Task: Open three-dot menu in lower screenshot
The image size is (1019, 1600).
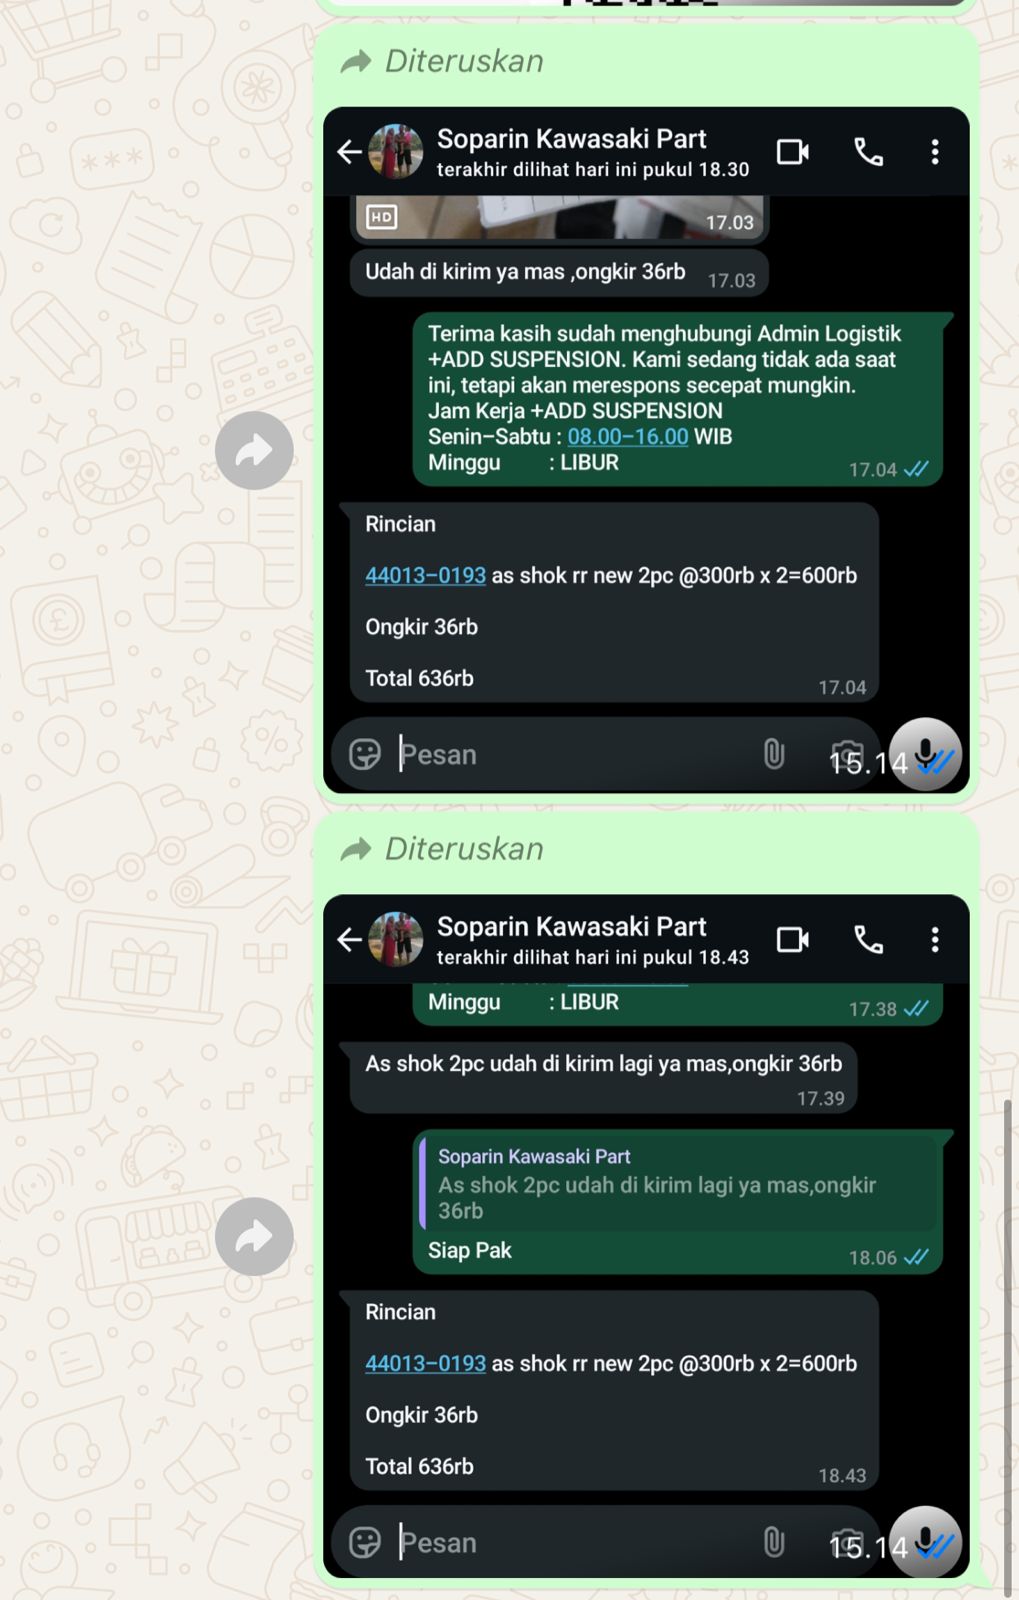Action: [x=935, y=940]
